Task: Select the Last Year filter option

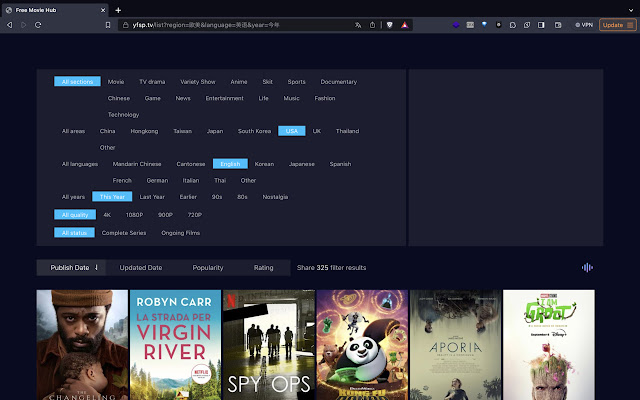Action: (x=152, y=197)
